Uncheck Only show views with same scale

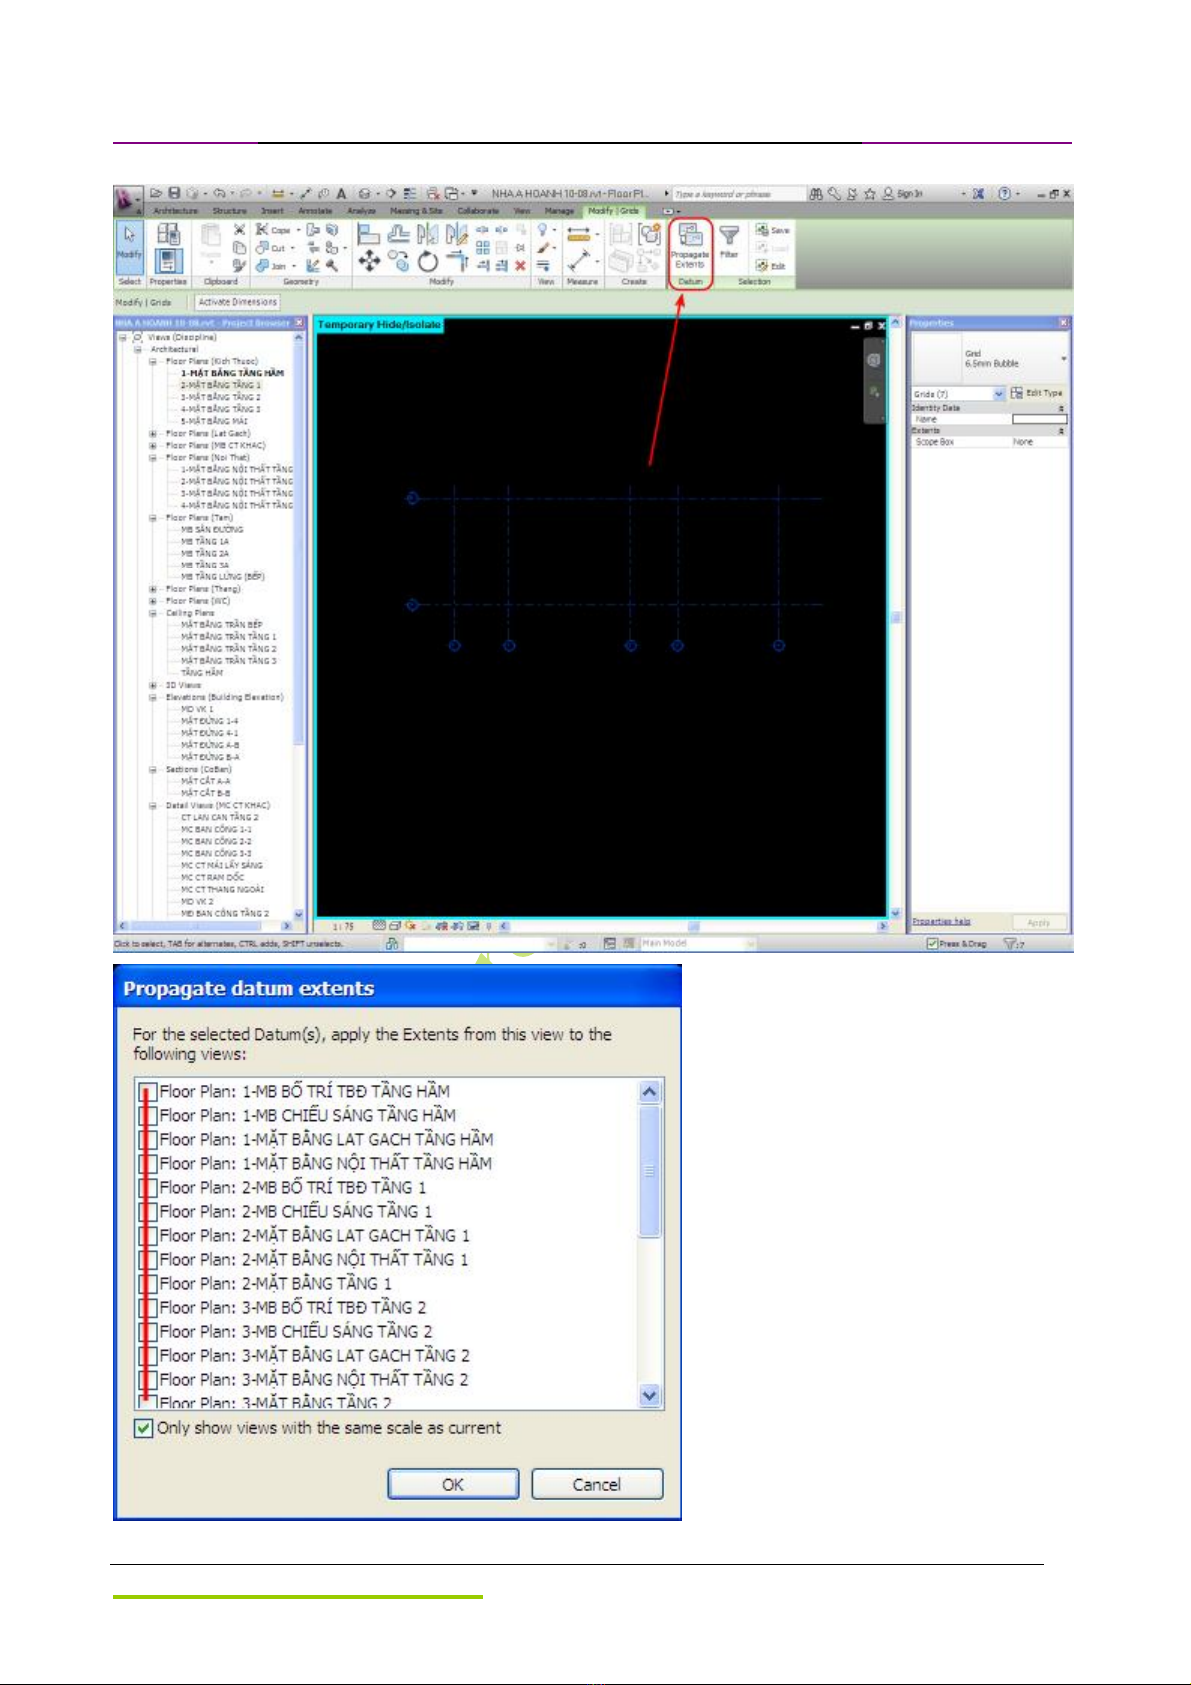(x=144, y=1428)
